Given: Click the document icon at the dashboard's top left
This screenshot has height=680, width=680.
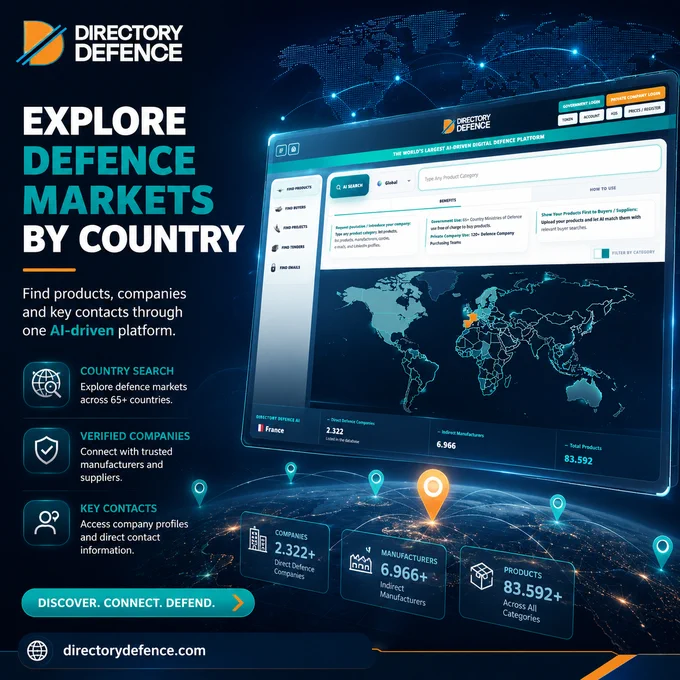Looking at the screenshot, I should 281,150.
